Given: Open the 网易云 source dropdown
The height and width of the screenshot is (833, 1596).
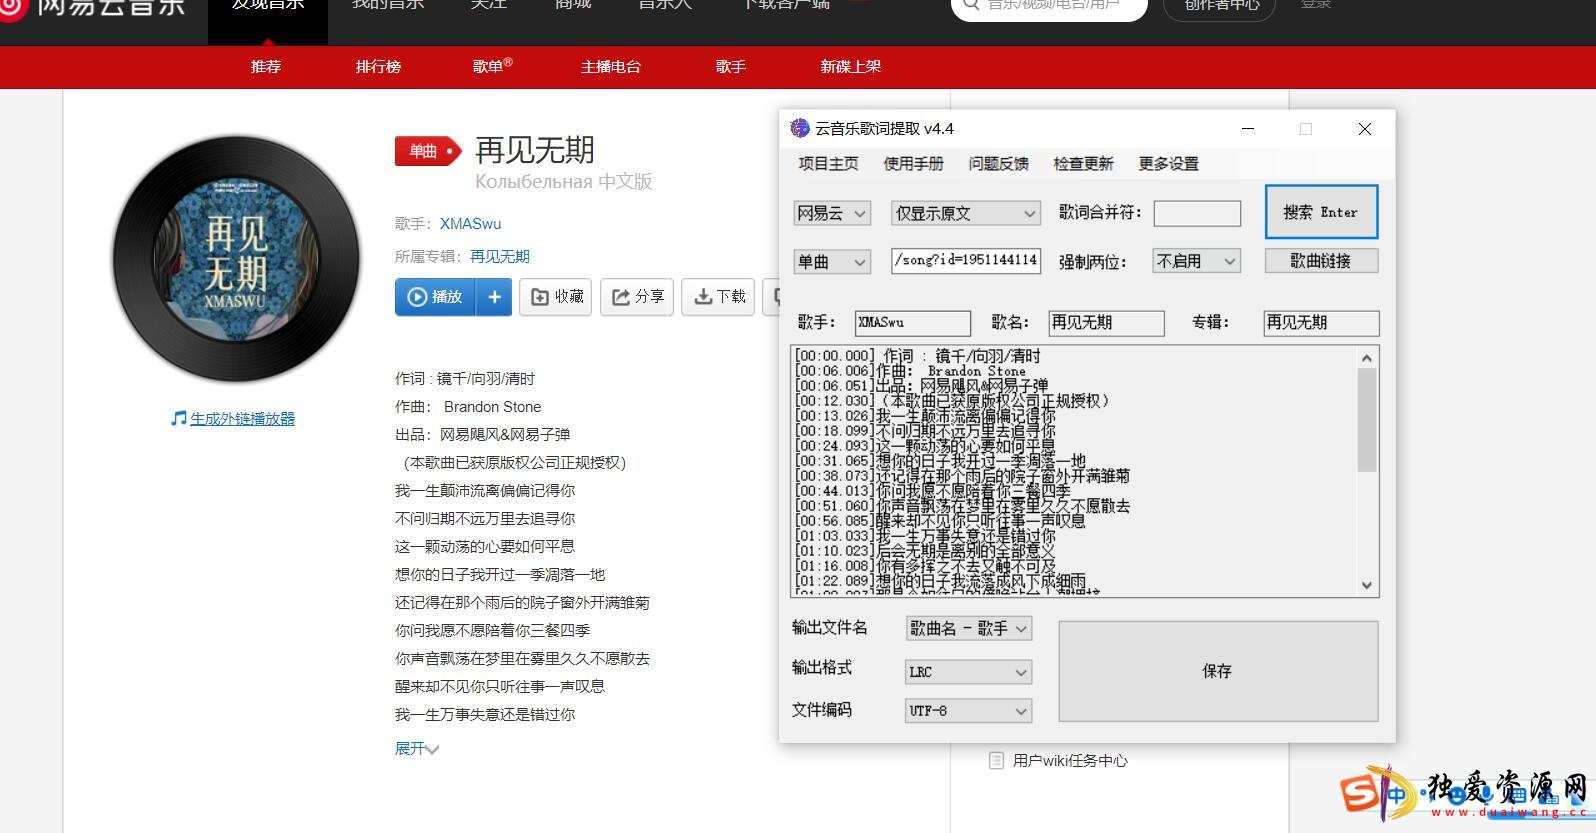Looking at the screenshot, I should (832, 213).
